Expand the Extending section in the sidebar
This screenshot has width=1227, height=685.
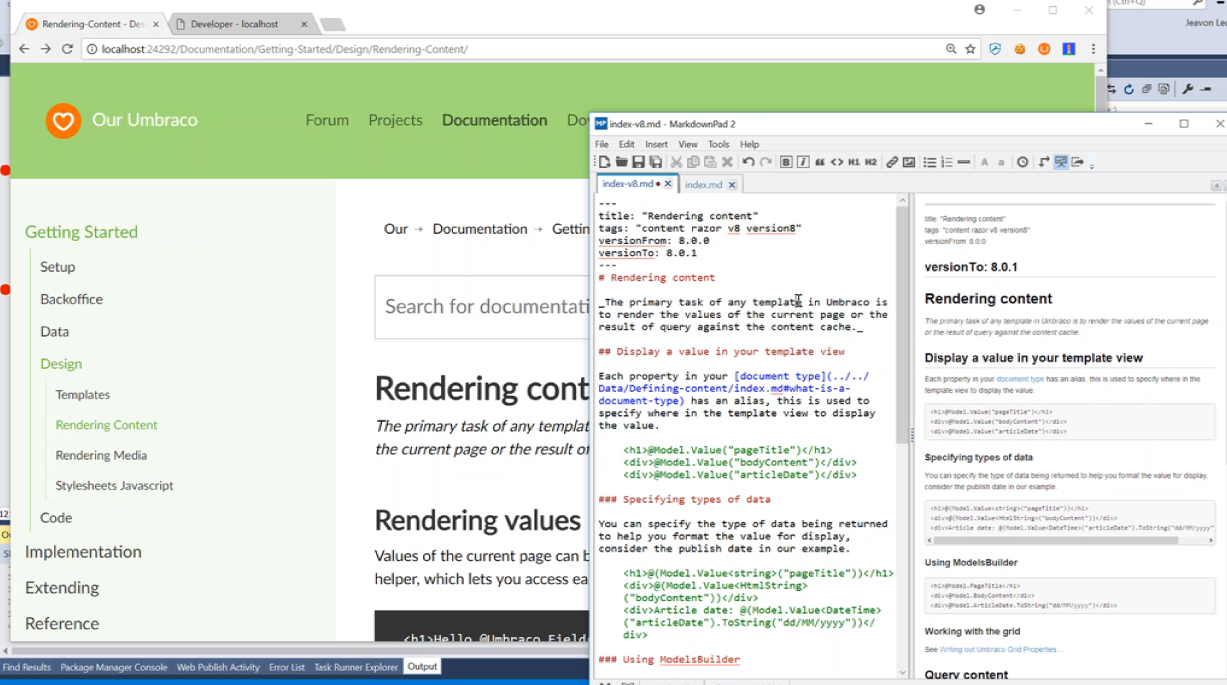[62, 588]
